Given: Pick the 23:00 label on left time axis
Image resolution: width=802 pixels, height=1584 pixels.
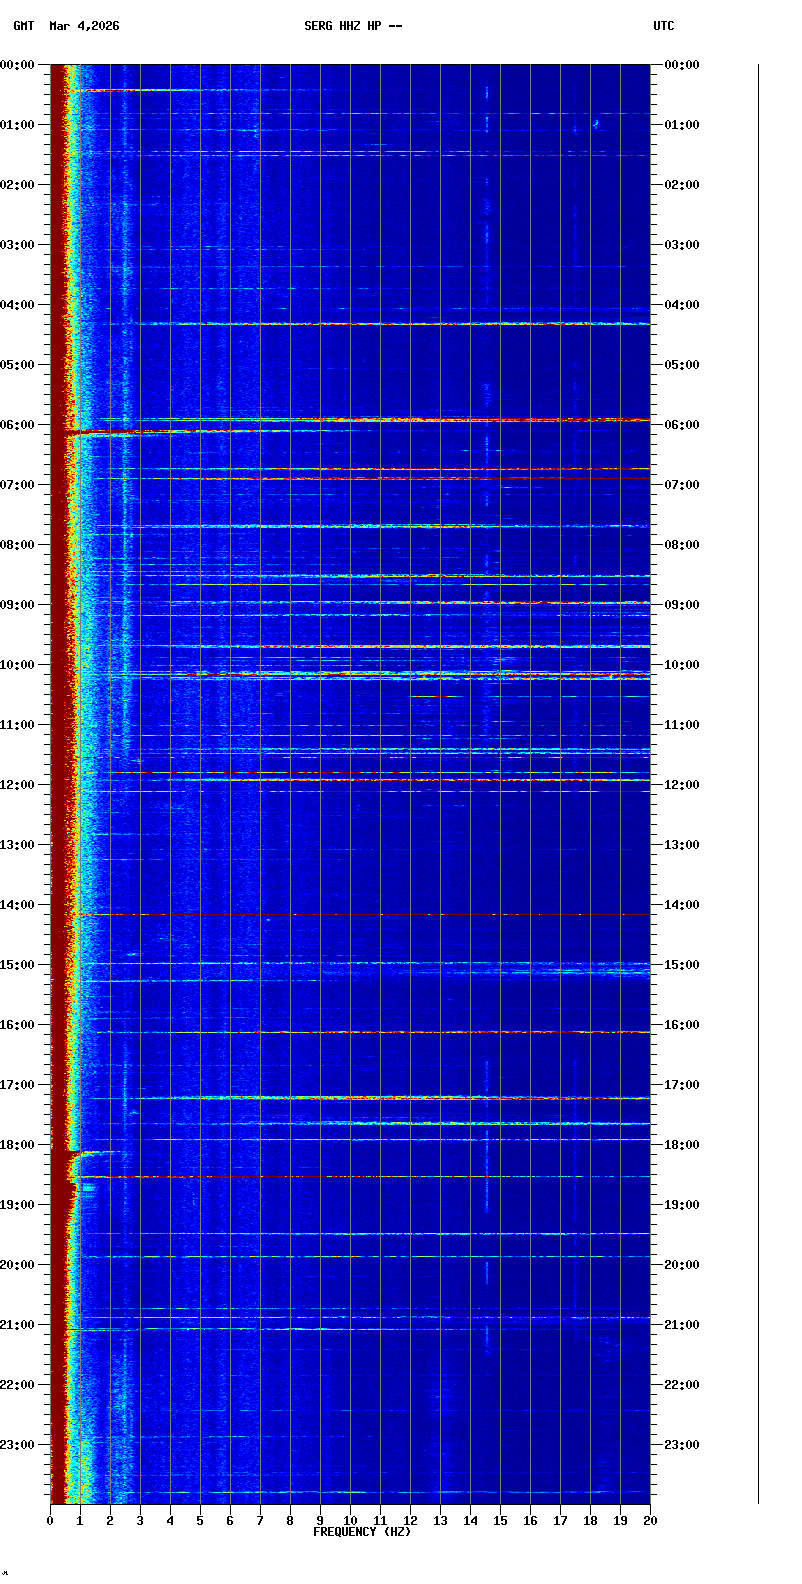Looking at the screenshot, I should tap(18, 1445).
